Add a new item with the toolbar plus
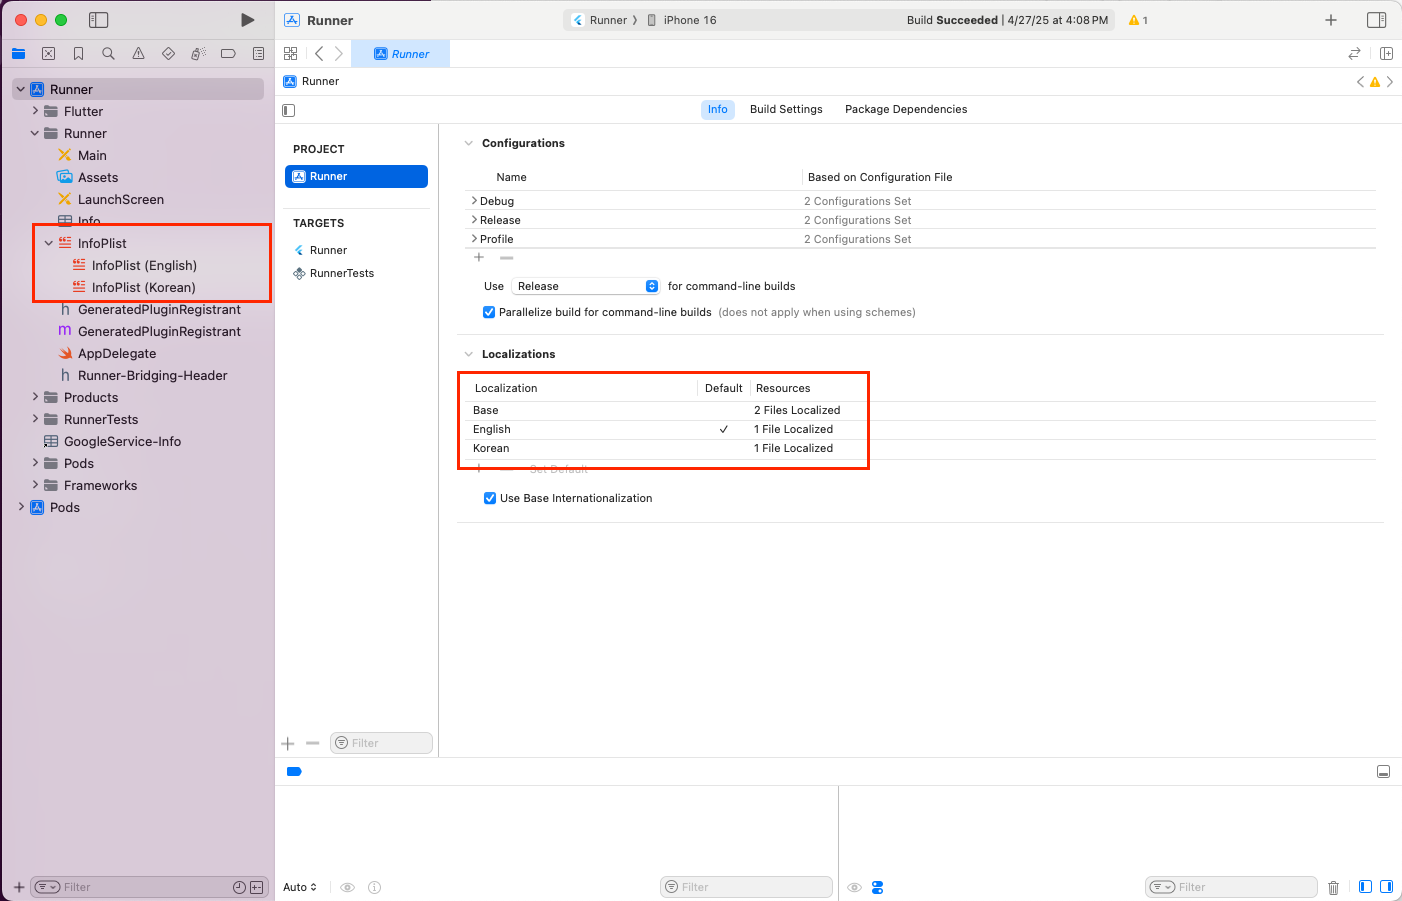The image size is (1402, 901). [x=1331, y=20]
